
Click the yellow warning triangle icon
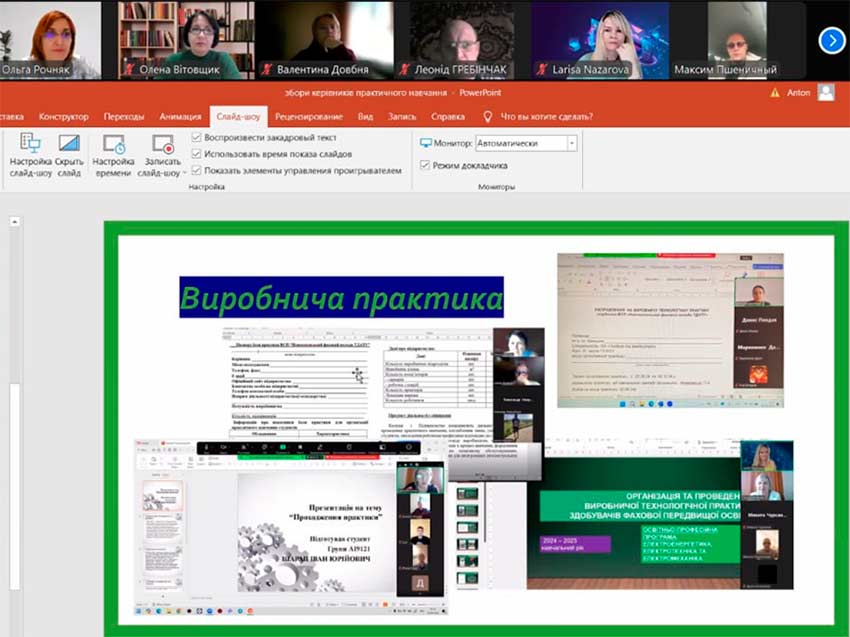coord(775,92)
